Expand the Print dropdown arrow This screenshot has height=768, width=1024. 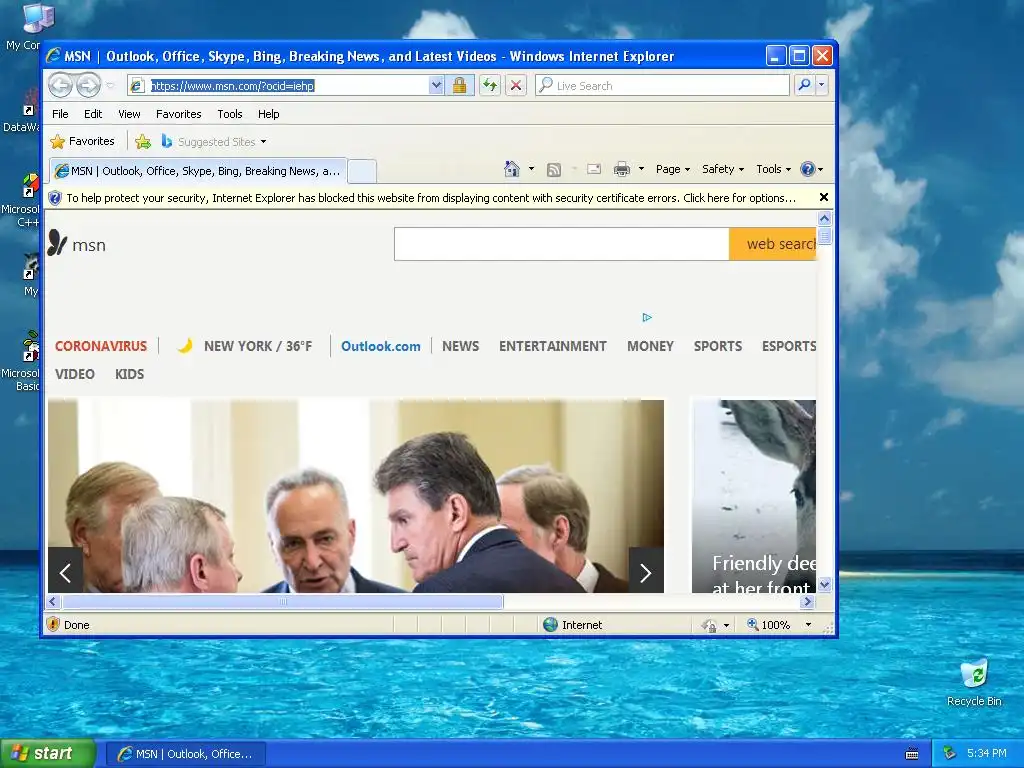coord(641,169)
